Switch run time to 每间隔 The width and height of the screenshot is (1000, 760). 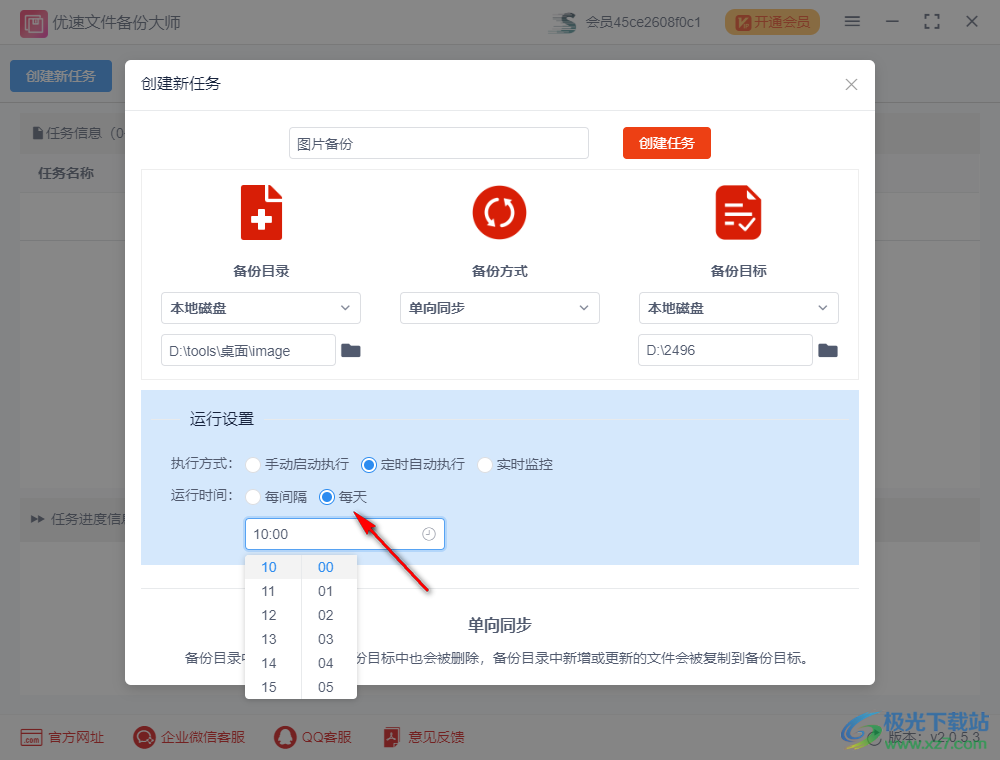[252, 497]
